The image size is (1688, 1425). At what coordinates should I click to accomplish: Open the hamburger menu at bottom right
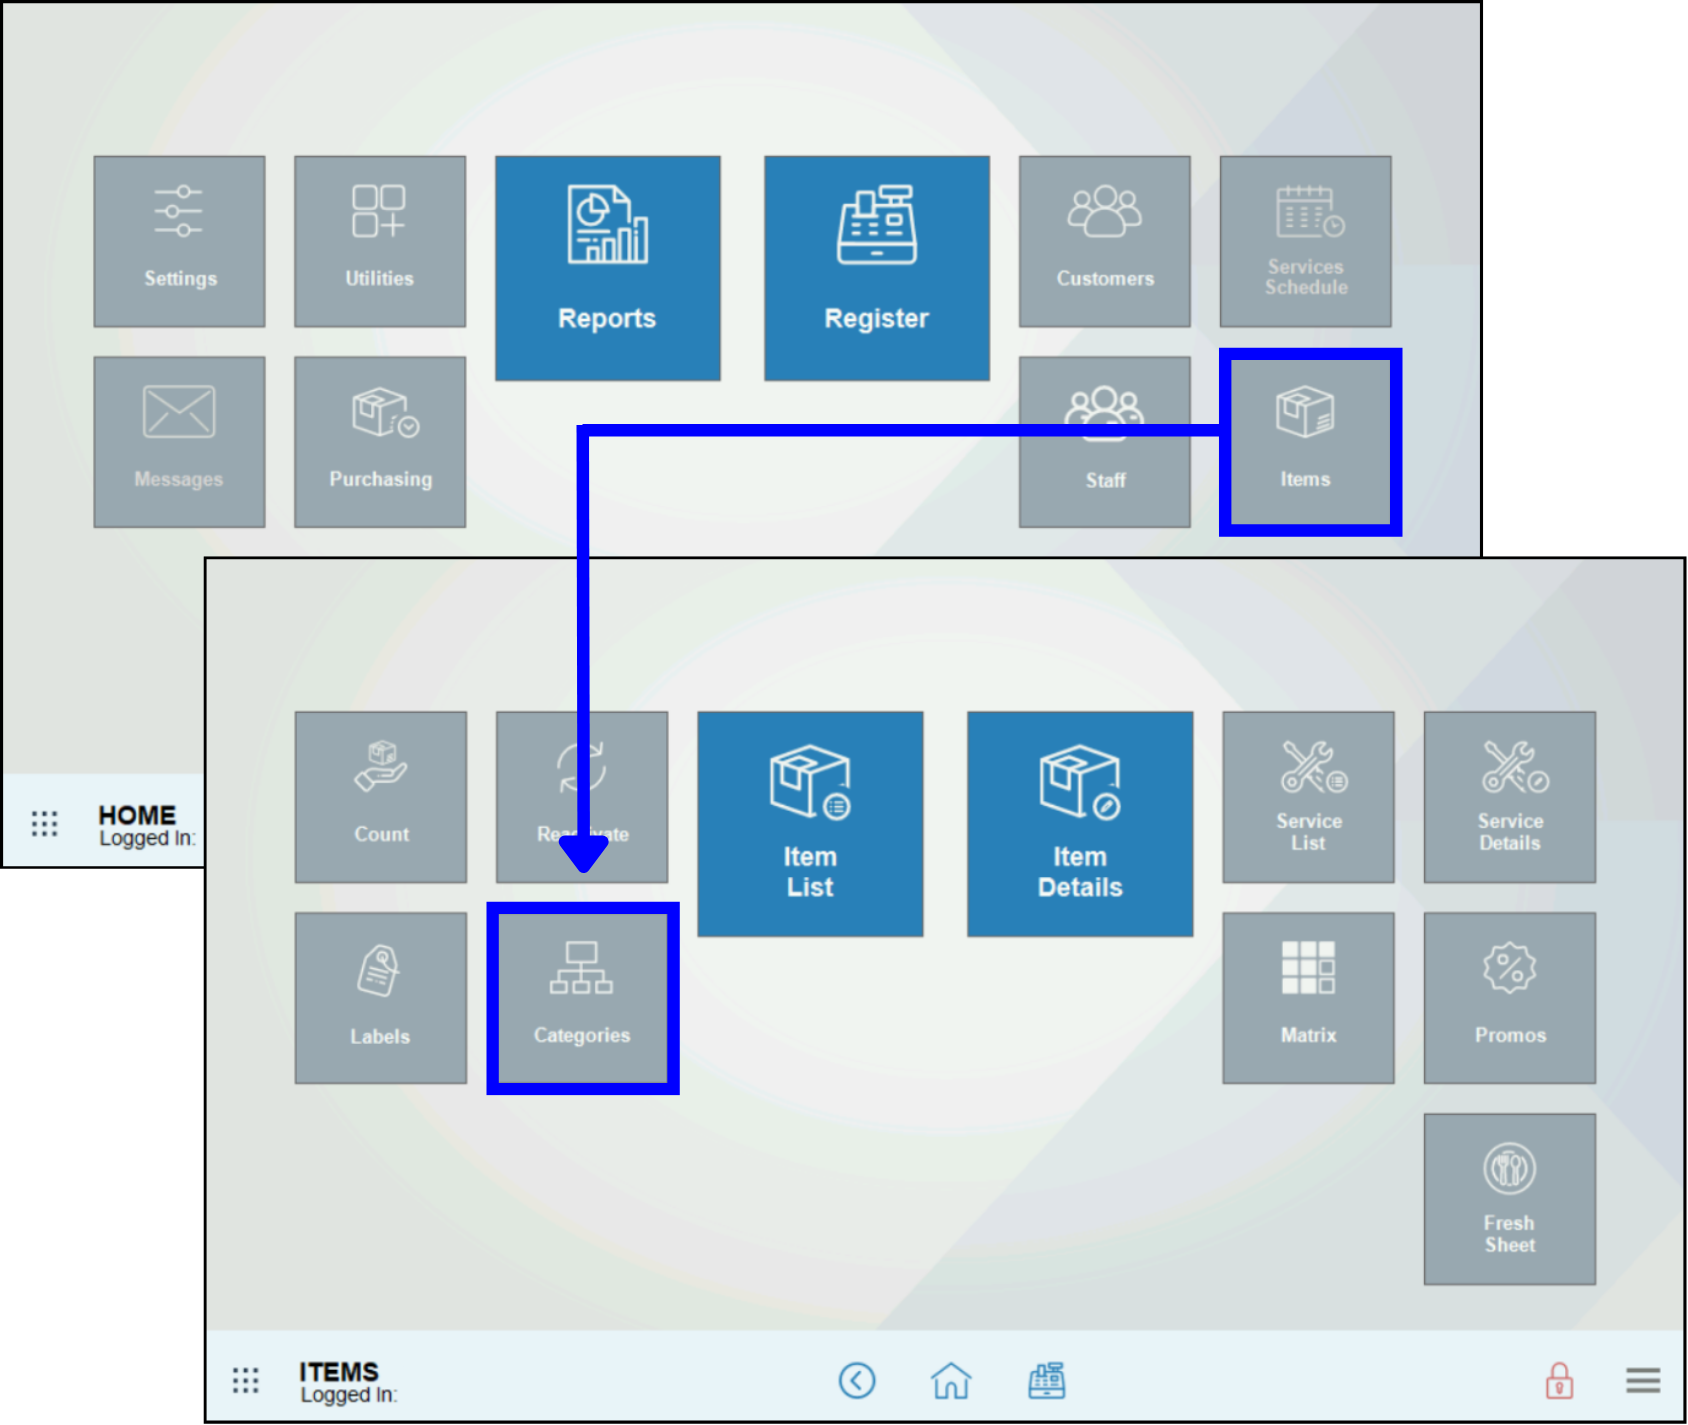pos(1642,1381)
